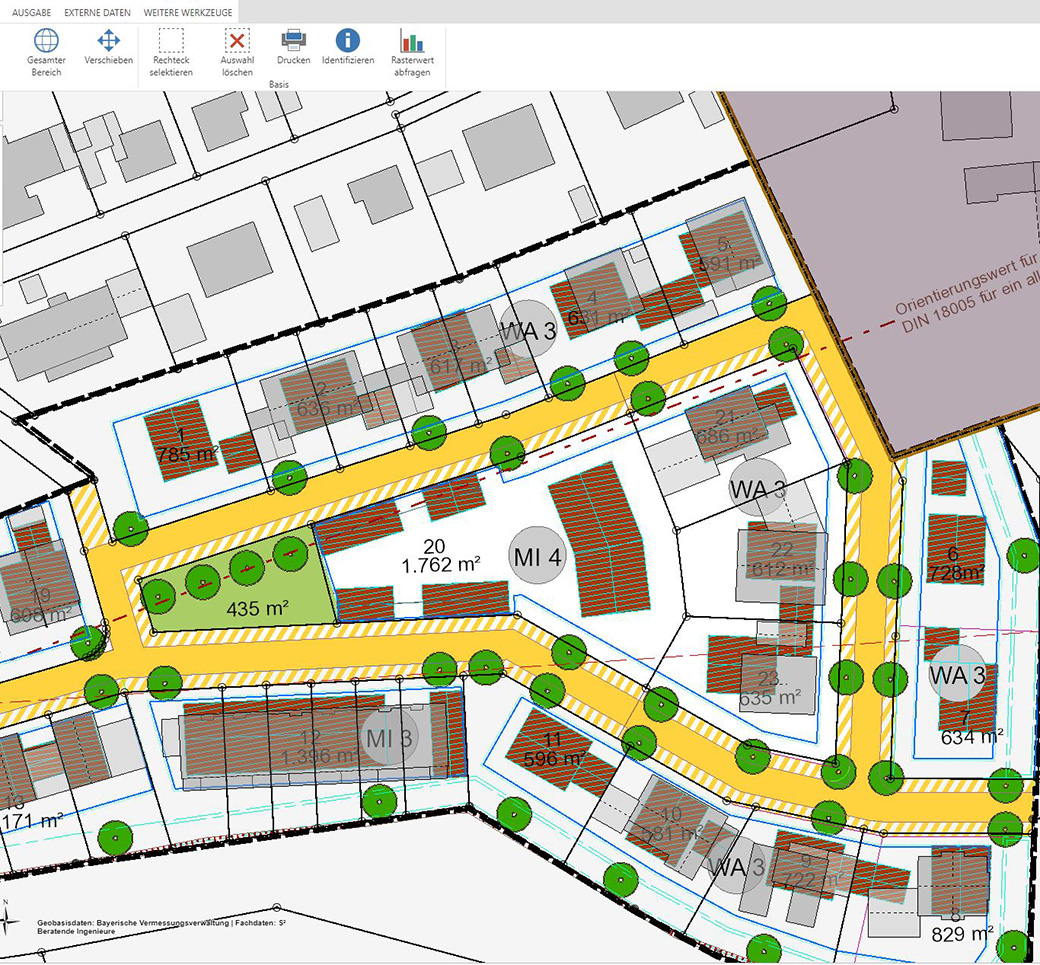
Task: Click the MI 3 zone label circle
Action: (389, 738)
